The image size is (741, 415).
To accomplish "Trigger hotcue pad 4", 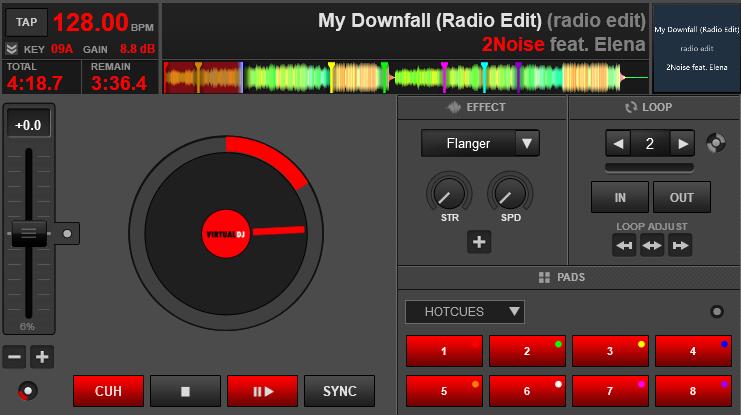I will (693, 351).
